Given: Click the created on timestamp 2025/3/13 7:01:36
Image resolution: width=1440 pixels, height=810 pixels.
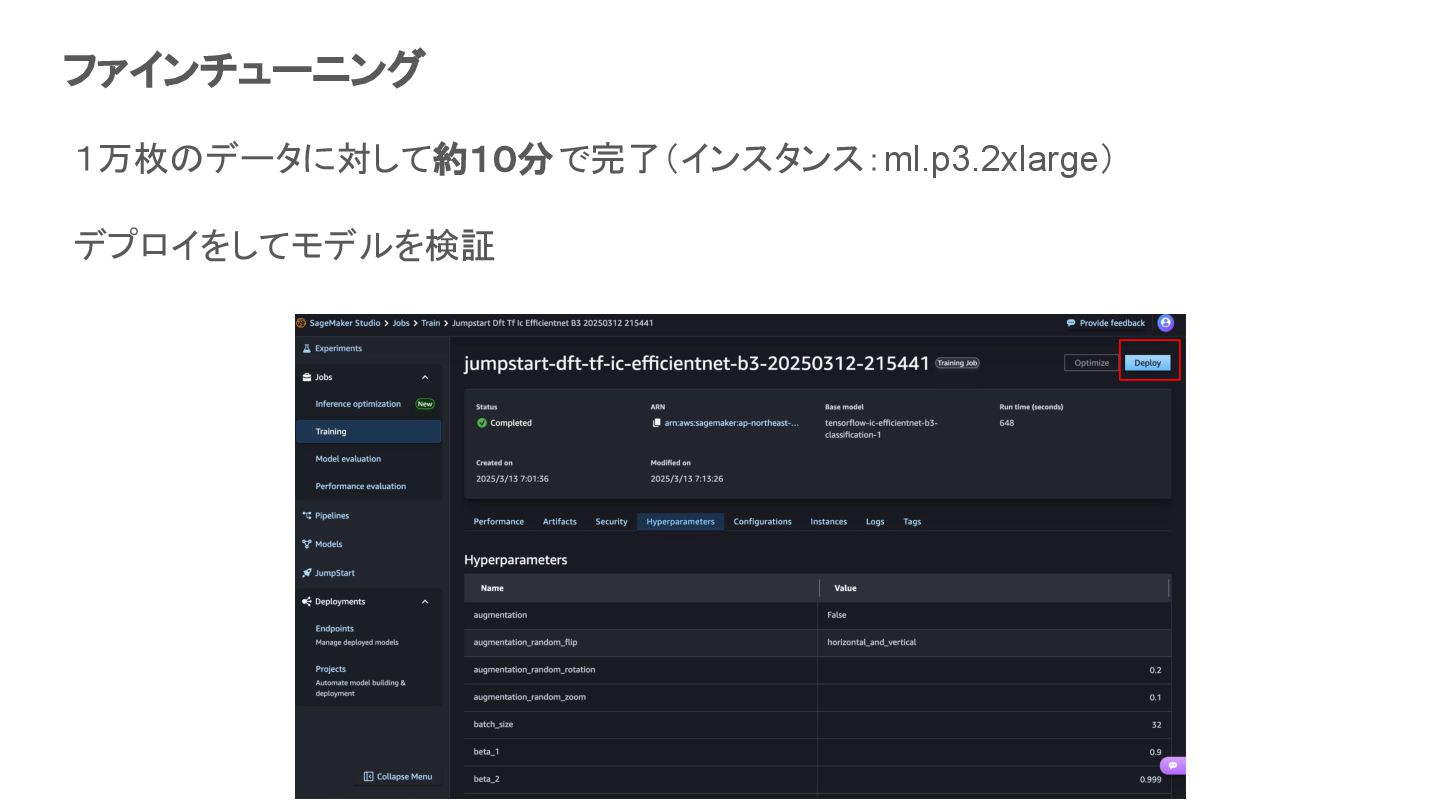Looking at the screenshot, I should (512, 479).
